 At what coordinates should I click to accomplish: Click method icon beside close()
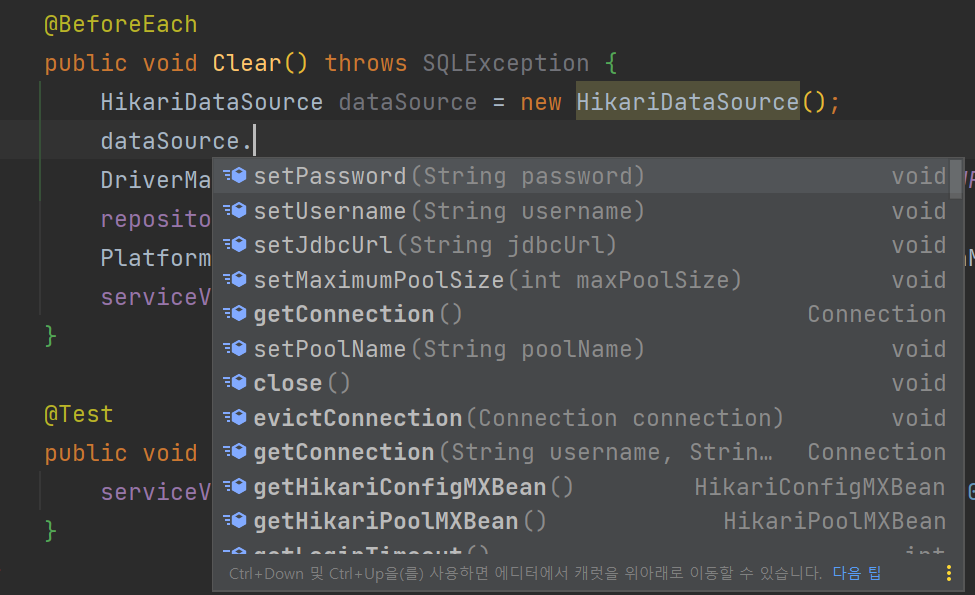coord(235,383)
